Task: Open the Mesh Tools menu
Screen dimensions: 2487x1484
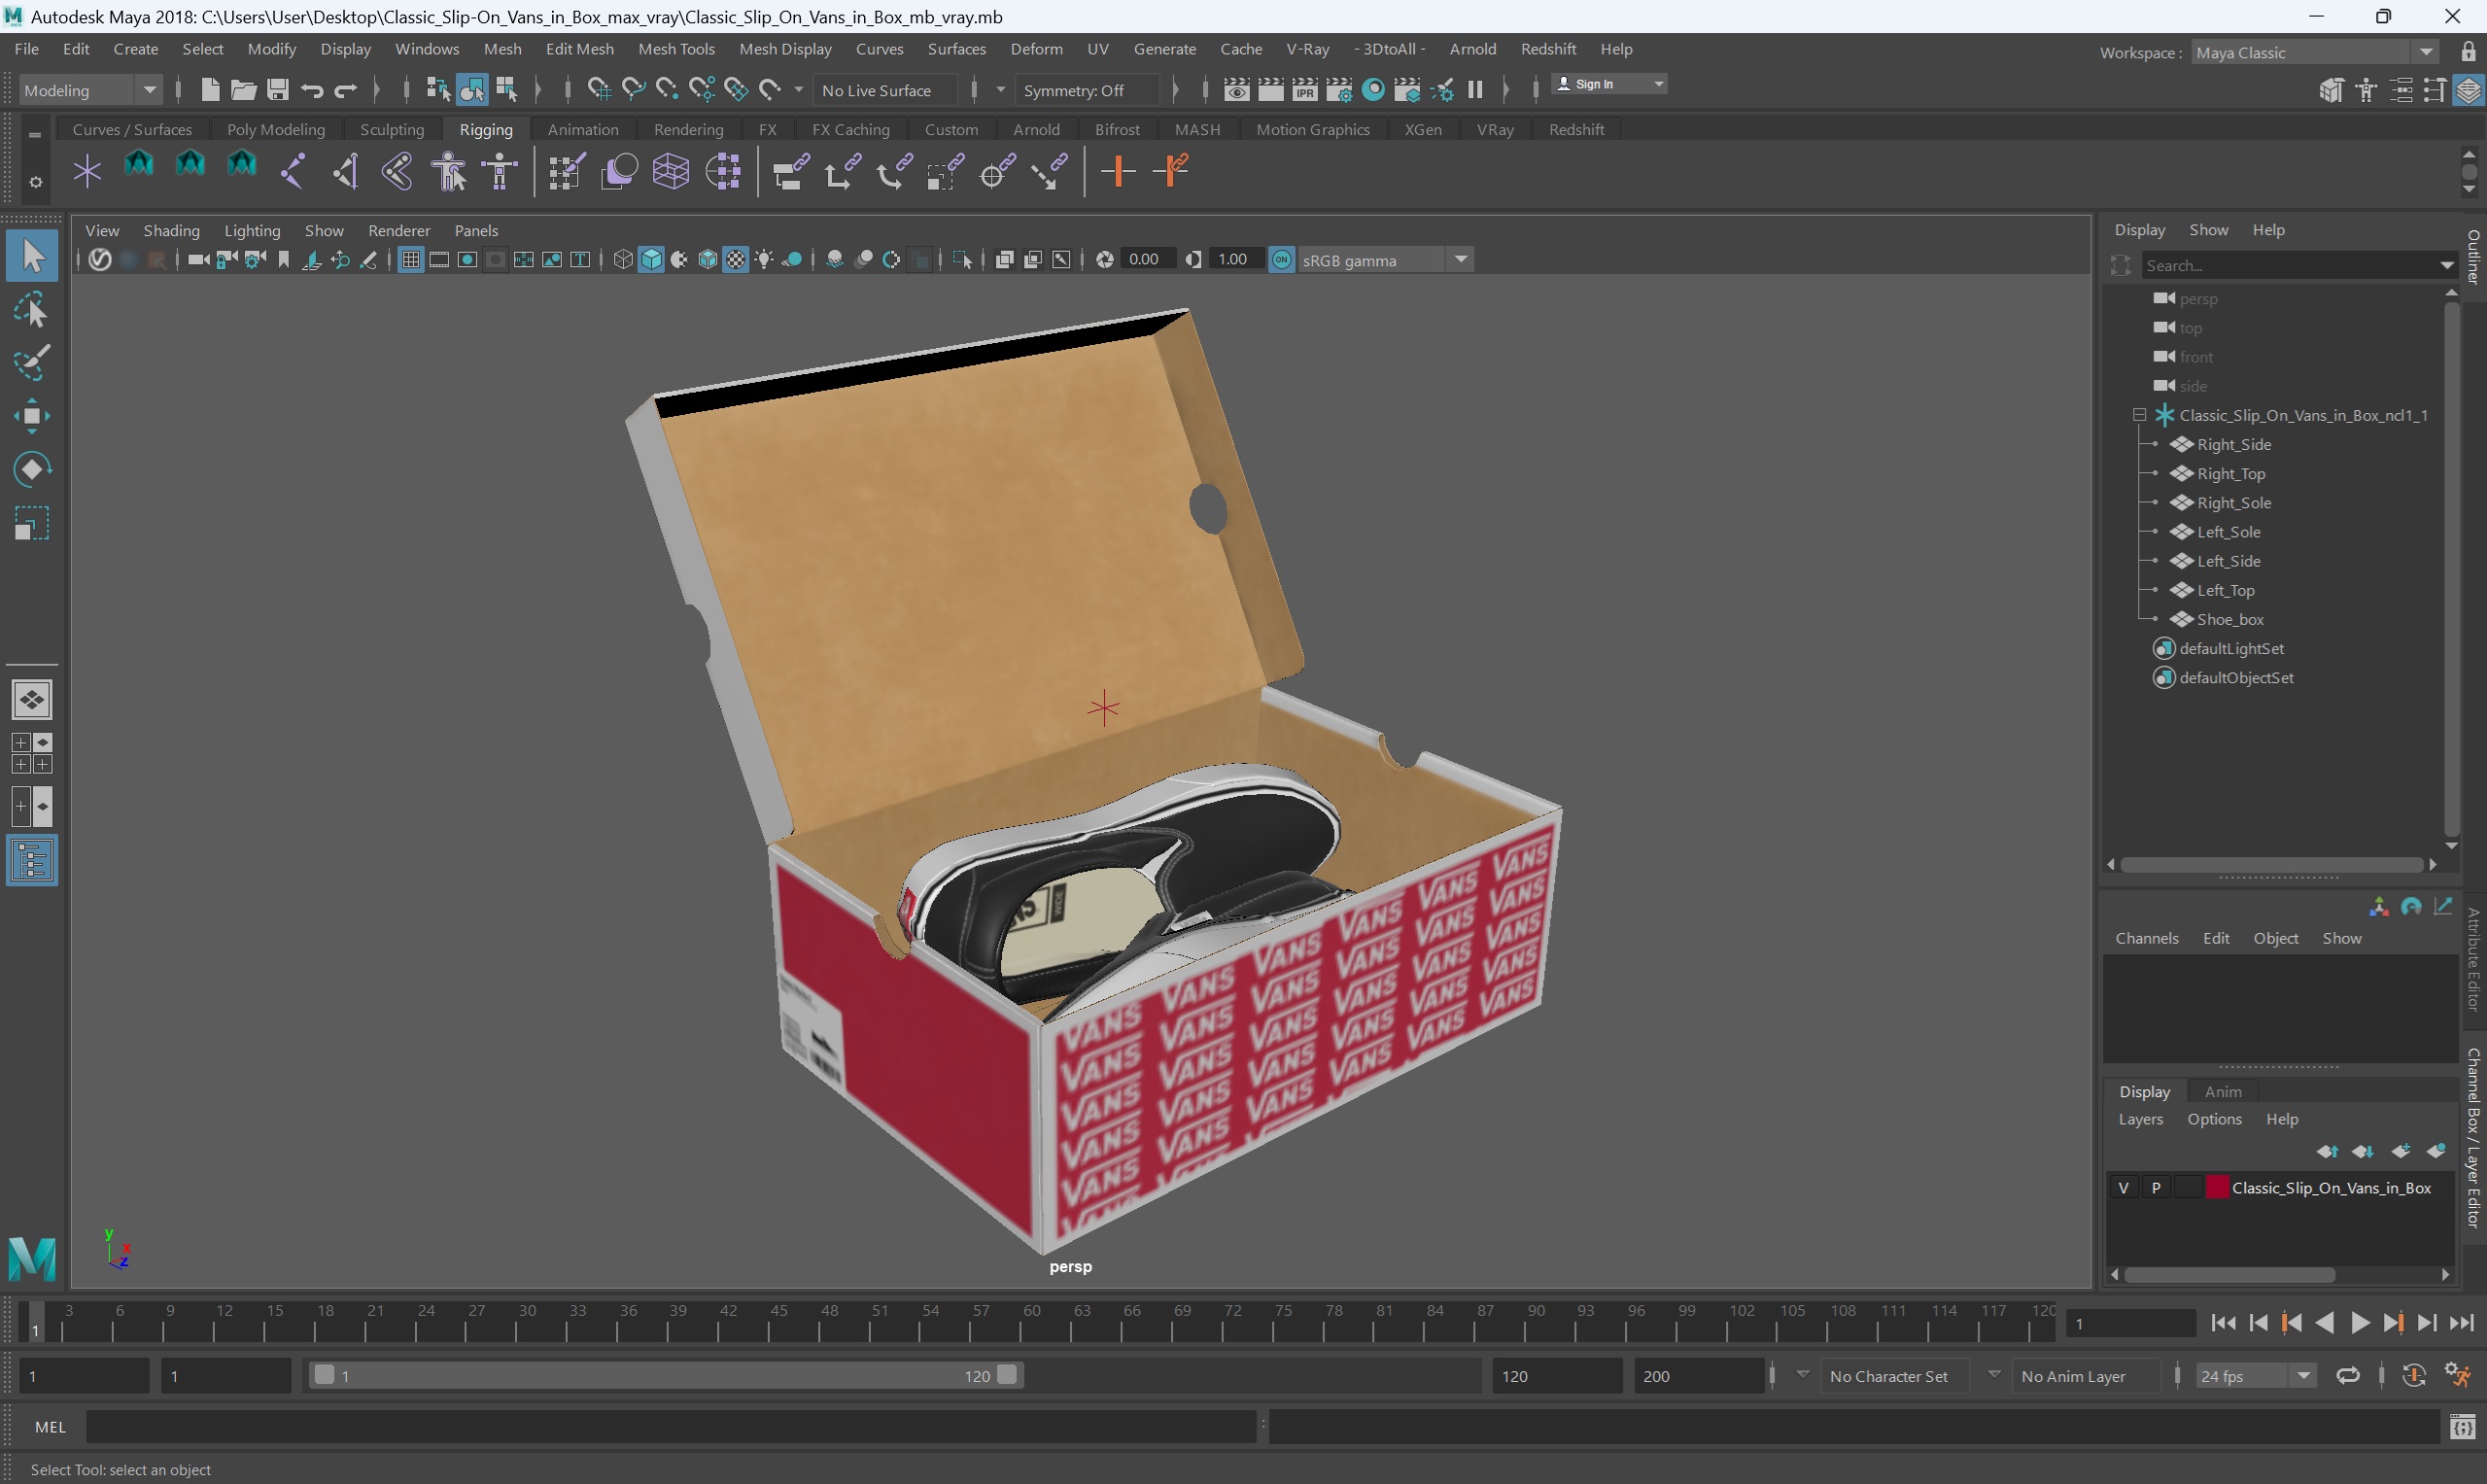Action: coord(676,49)
